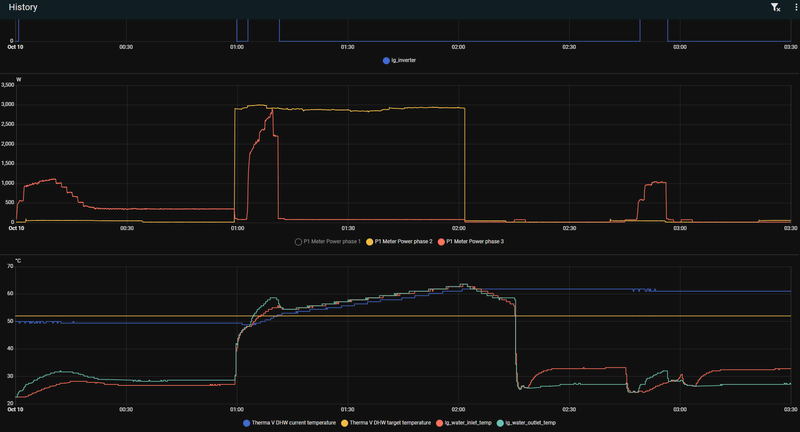
Task: Click the filter clear icon in the header
Action: [776, 7]
